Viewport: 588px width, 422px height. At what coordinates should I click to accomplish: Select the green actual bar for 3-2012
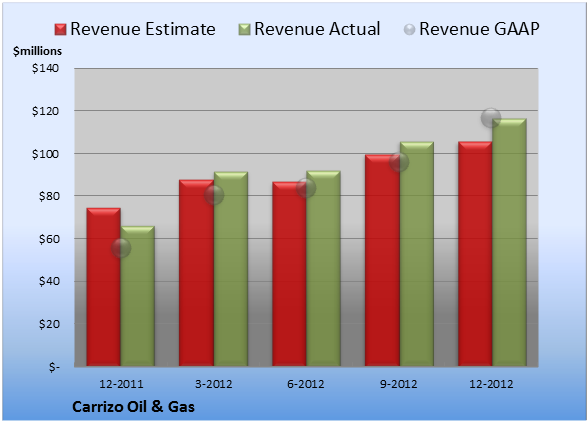[x=231, y=269]
